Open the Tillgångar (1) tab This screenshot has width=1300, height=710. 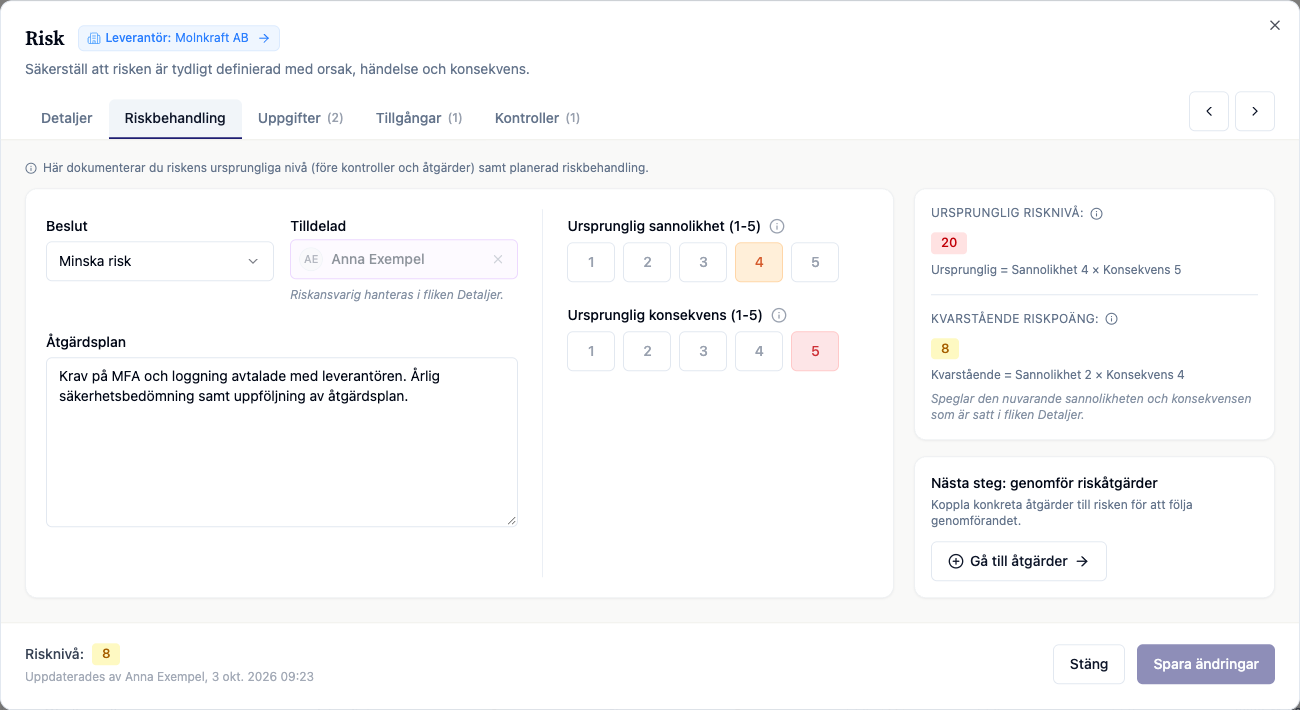coord(419,118)
